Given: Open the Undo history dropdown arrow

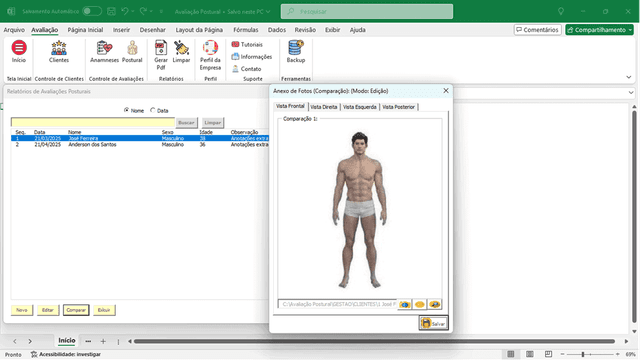Looking at the screenshot, I should click(x=133, y=11).
